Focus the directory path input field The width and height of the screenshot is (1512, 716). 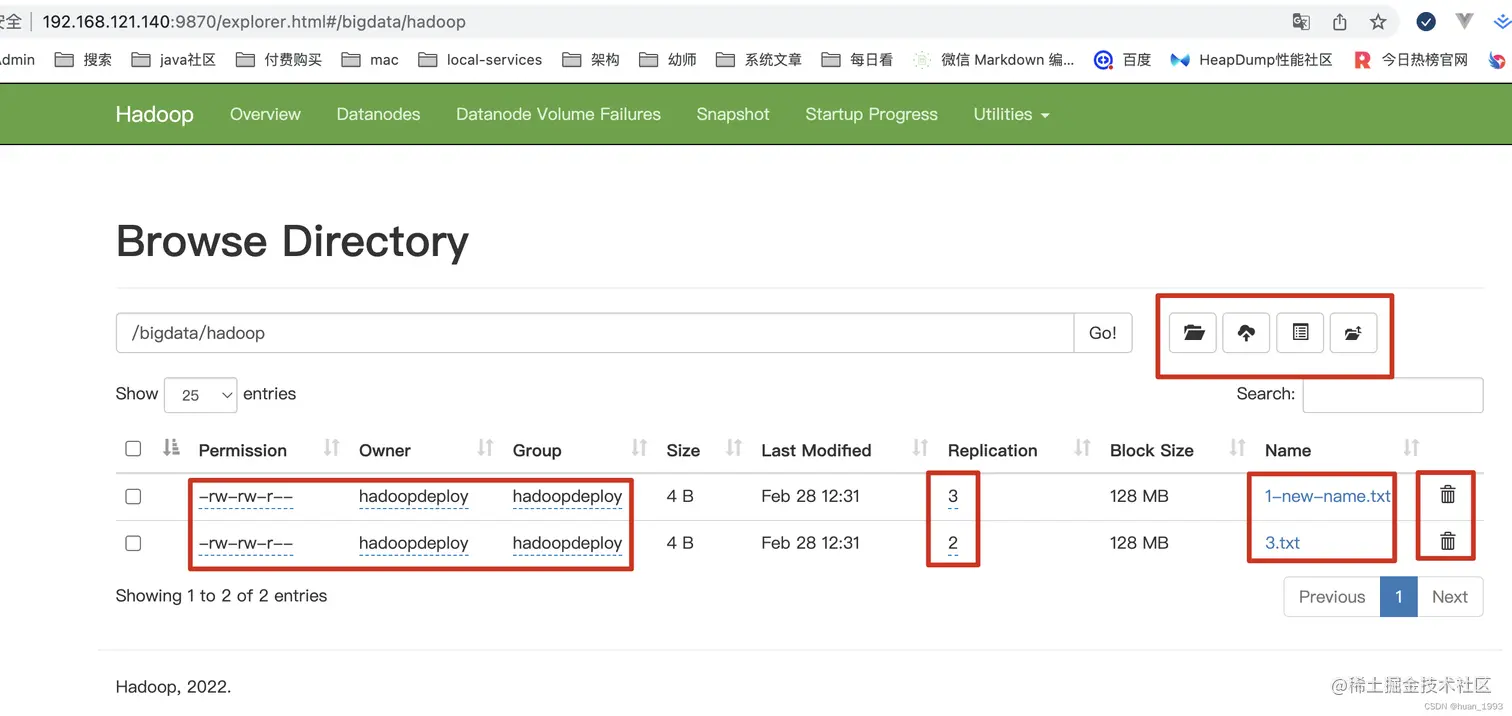pos(595,333)
